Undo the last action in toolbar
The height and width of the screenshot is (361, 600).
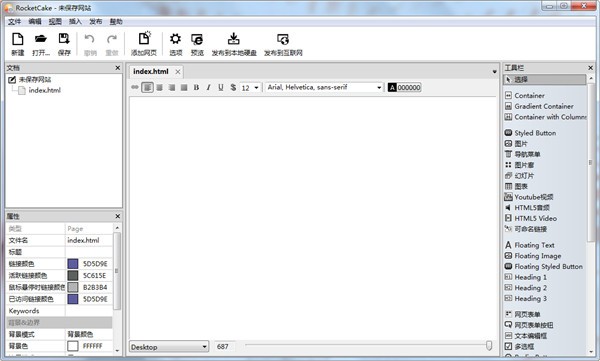tap(90, 44)
